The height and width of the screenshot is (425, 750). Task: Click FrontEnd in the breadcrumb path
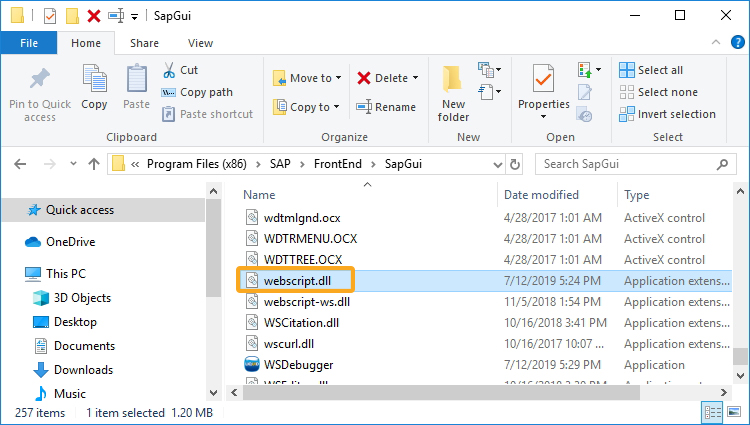pyautogui.click(x=338, y=164)
